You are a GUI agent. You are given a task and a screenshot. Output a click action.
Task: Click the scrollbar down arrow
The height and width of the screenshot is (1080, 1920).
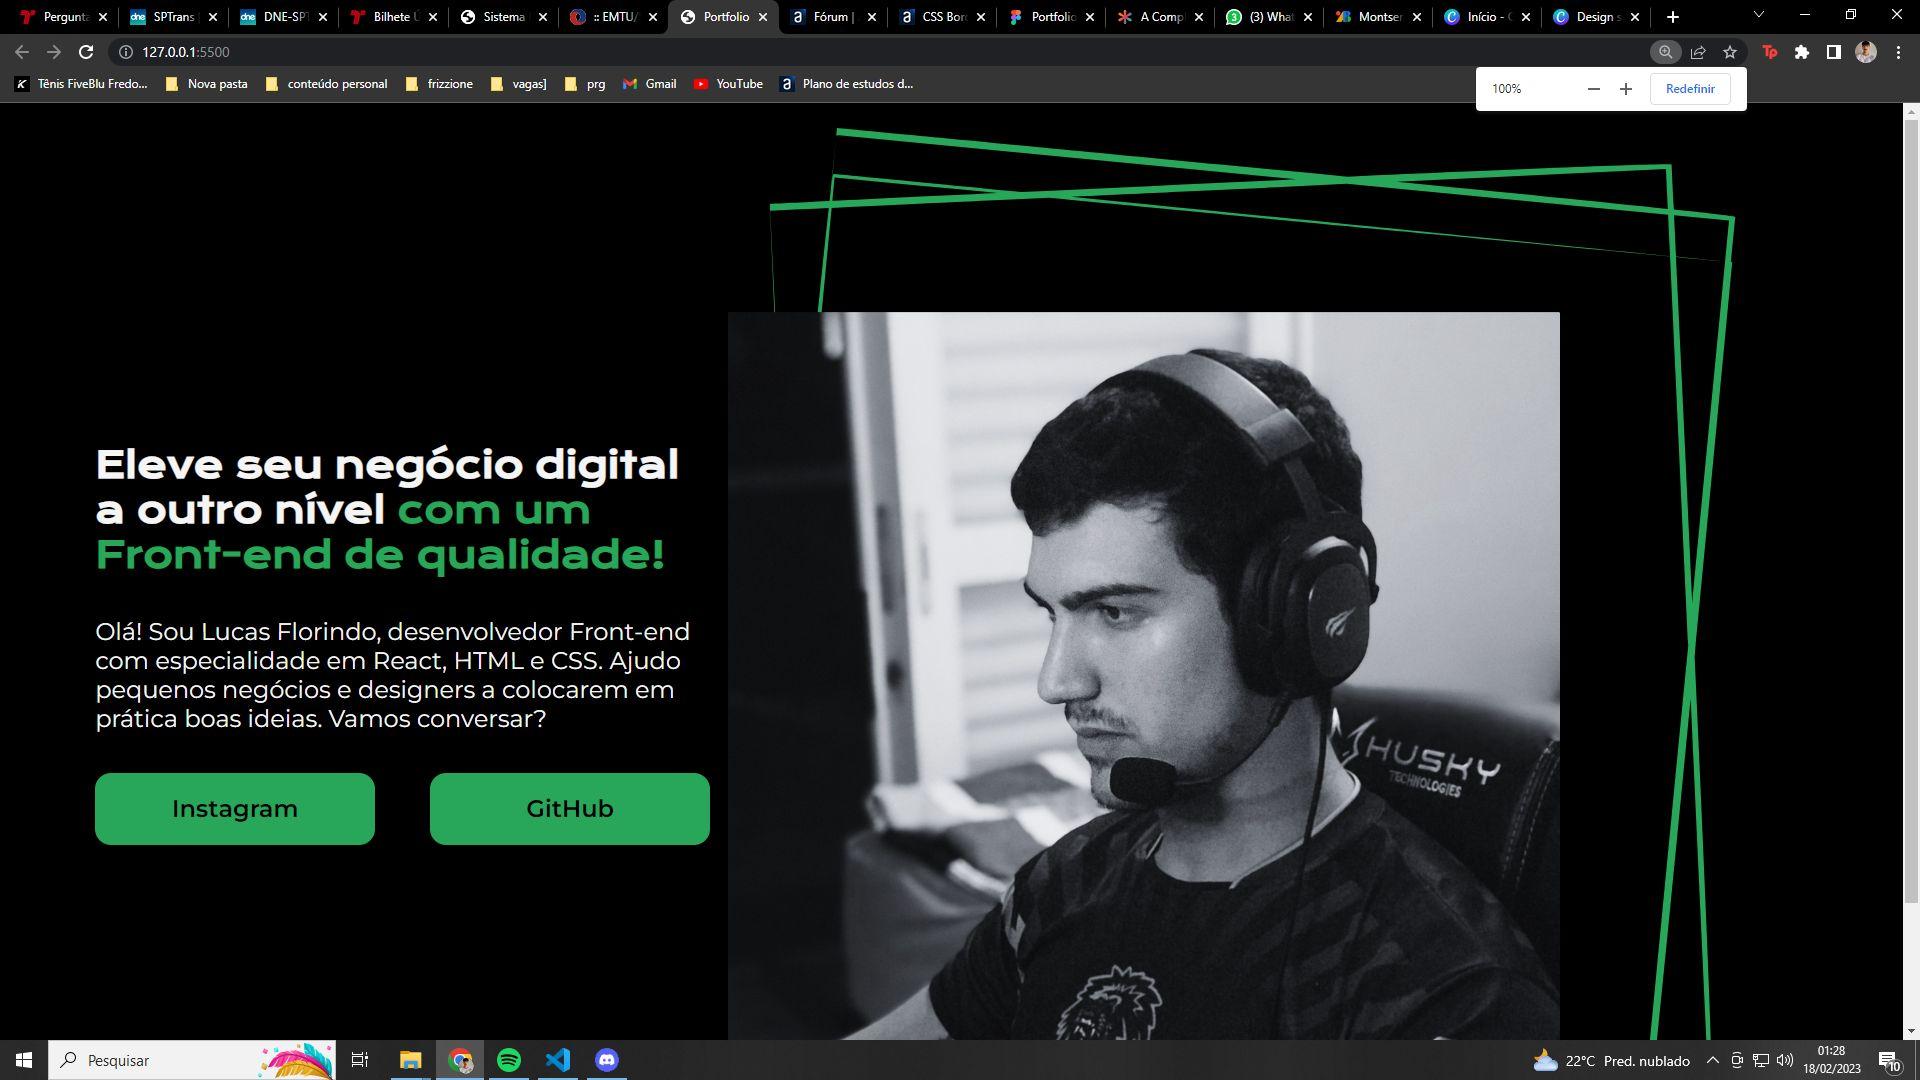click(1911, 1031)
